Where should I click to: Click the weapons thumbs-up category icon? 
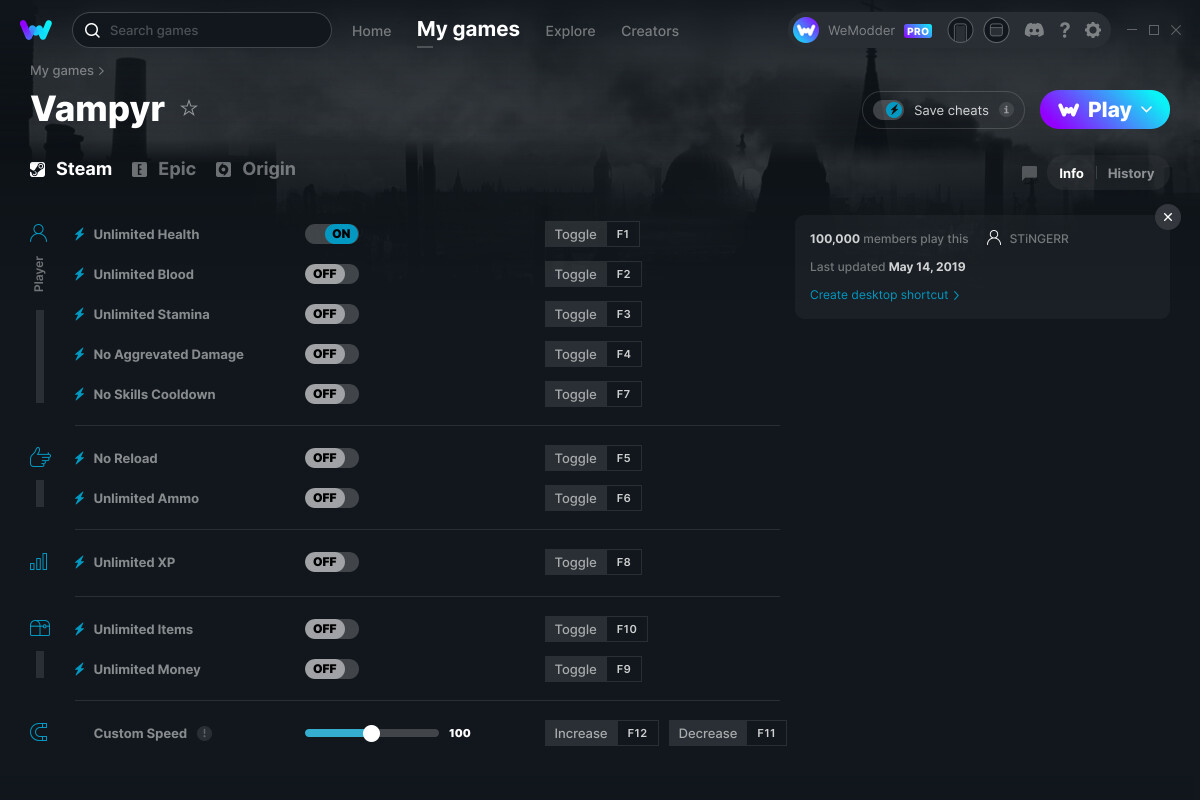(39, 458)
